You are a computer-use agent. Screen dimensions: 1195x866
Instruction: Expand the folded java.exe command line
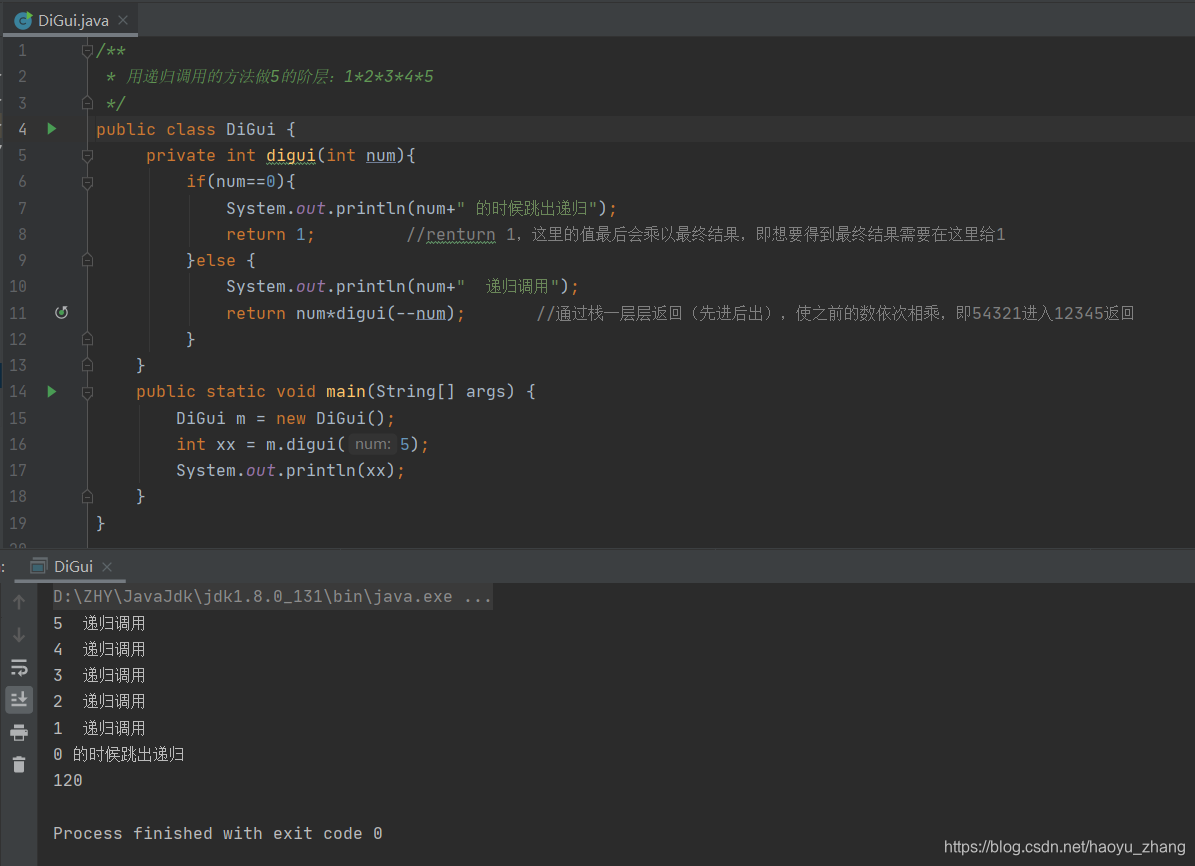(272, 597)
